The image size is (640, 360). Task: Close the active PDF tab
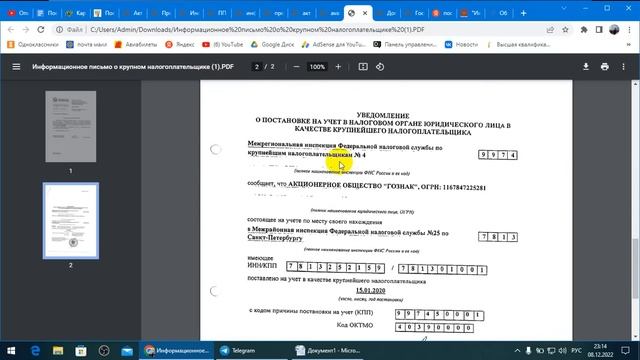pos(365,13)
